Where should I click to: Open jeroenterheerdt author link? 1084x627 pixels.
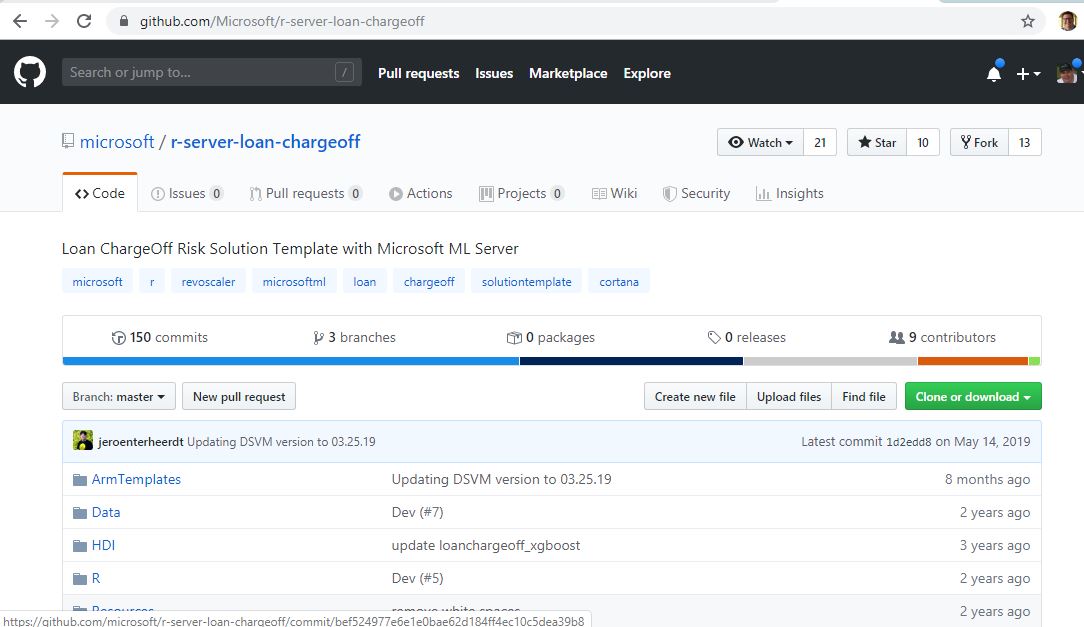[141, 442]
